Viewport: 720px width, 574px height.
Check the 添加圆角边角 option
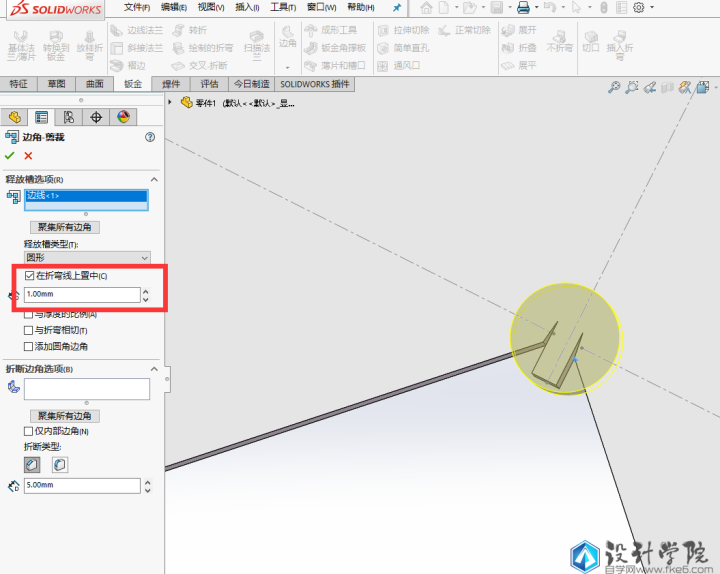pyautogui.click(x=29, y=346)
